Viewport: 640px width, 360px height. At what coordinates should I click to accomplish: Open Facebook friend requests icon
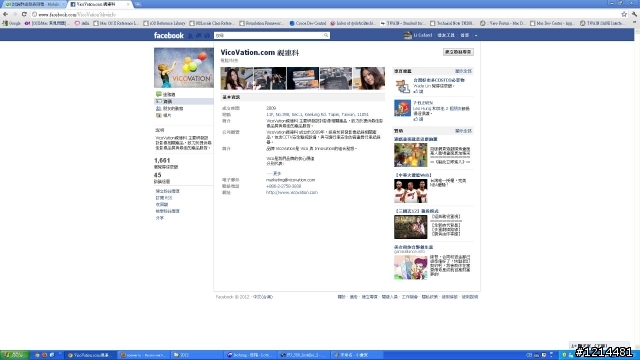(190, 36)
